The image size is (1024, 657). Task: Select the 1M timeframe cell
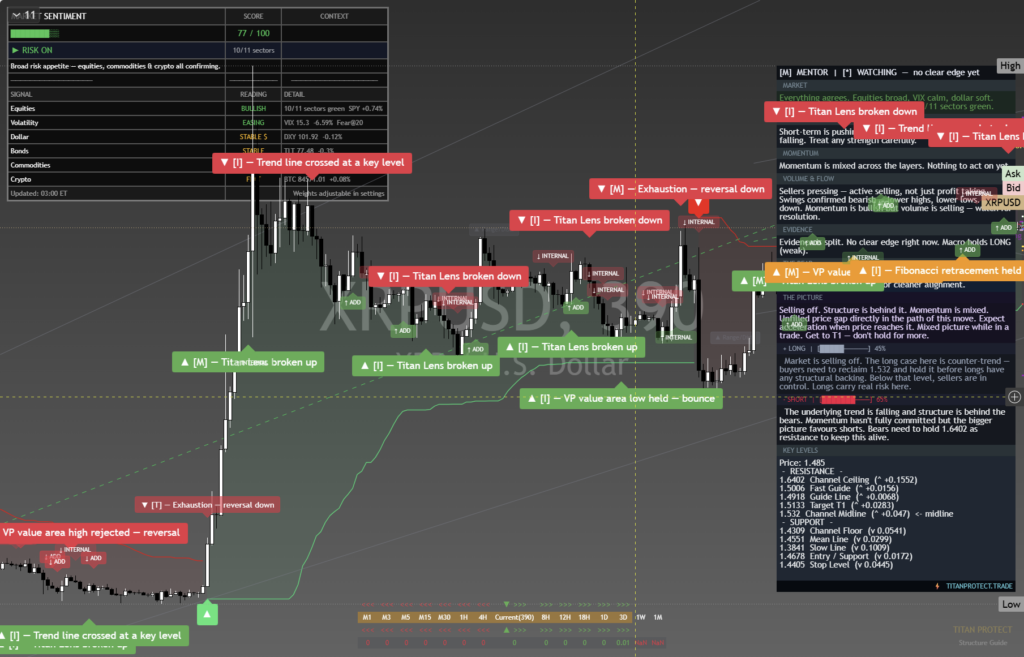(658, 617)
